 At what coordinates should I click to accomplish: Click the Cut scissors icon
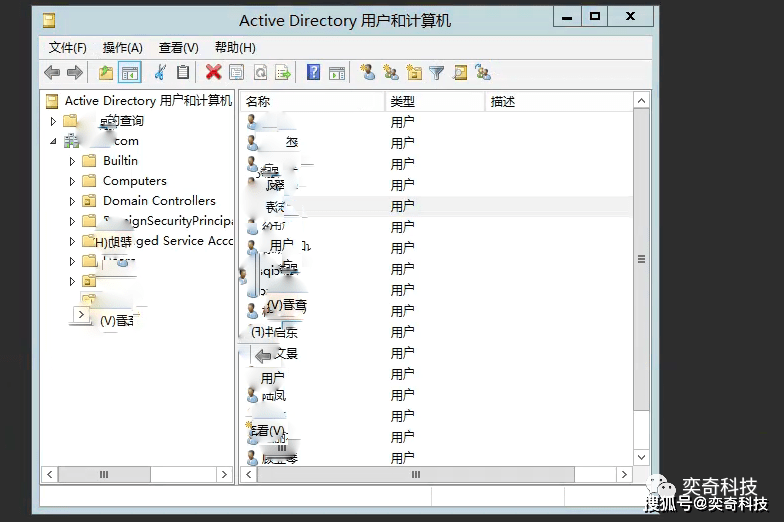pos(160,72)
